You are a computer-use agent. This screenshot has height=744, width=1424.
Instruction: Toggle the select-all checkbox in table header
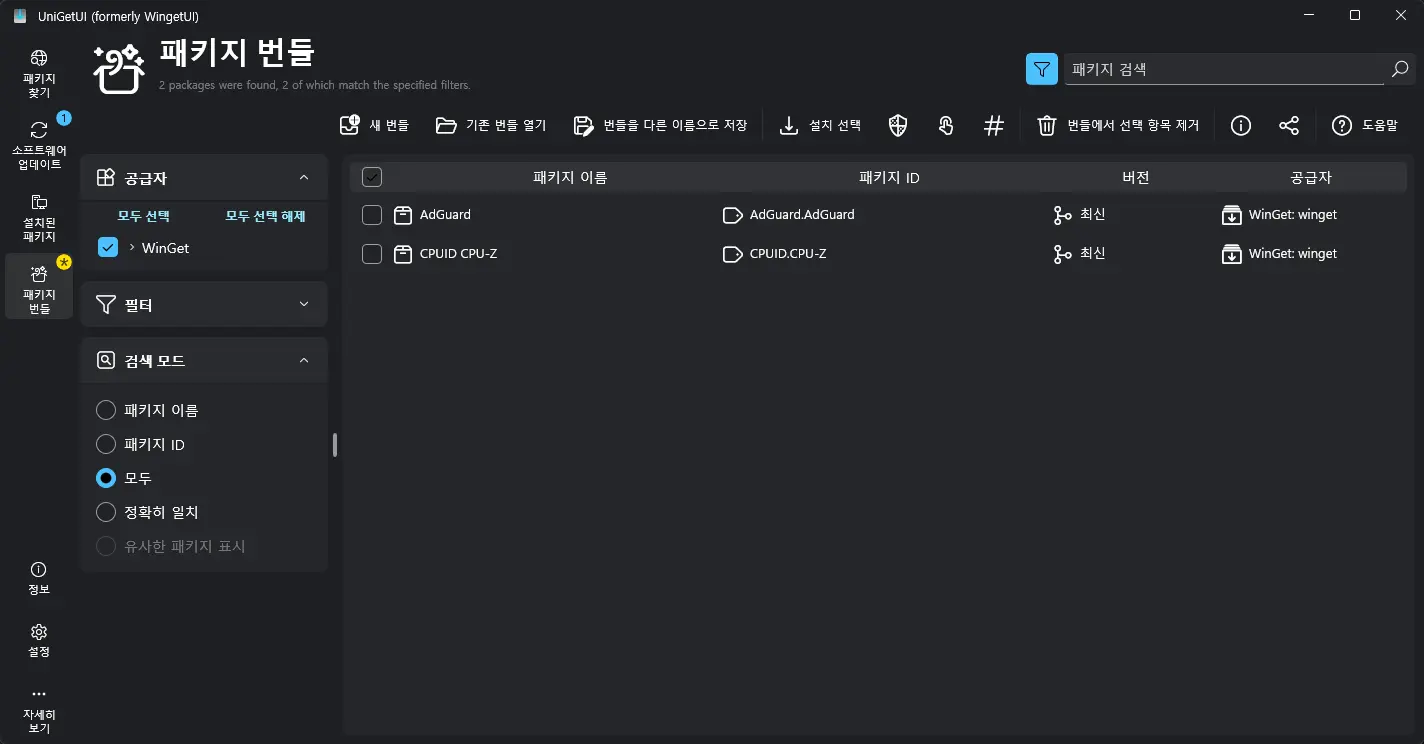(x=372, y=177)
